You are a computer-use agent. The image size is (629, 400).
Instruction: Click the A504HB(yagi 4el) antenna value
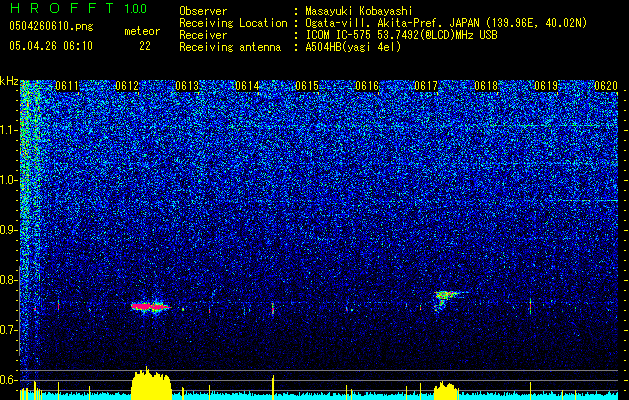tap(353, 47)
